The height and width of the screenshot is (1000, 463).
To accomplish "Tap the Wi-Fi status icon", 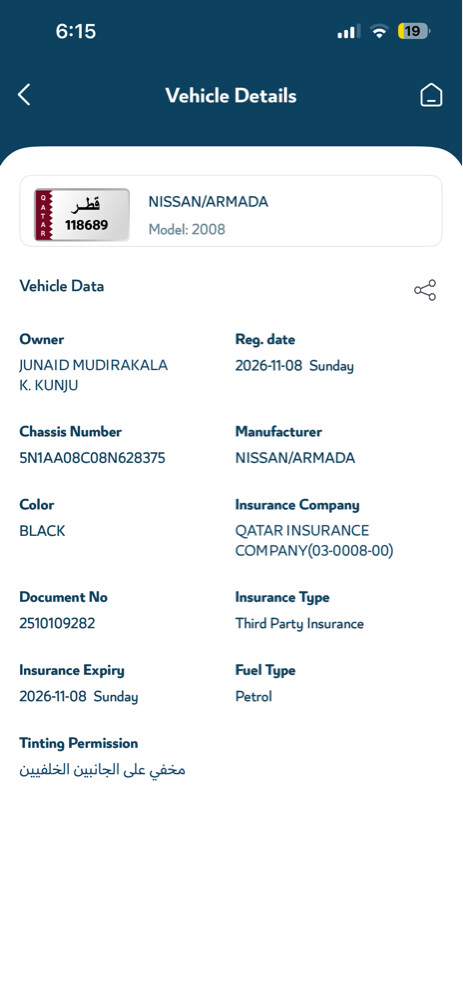I will [379, 31].
